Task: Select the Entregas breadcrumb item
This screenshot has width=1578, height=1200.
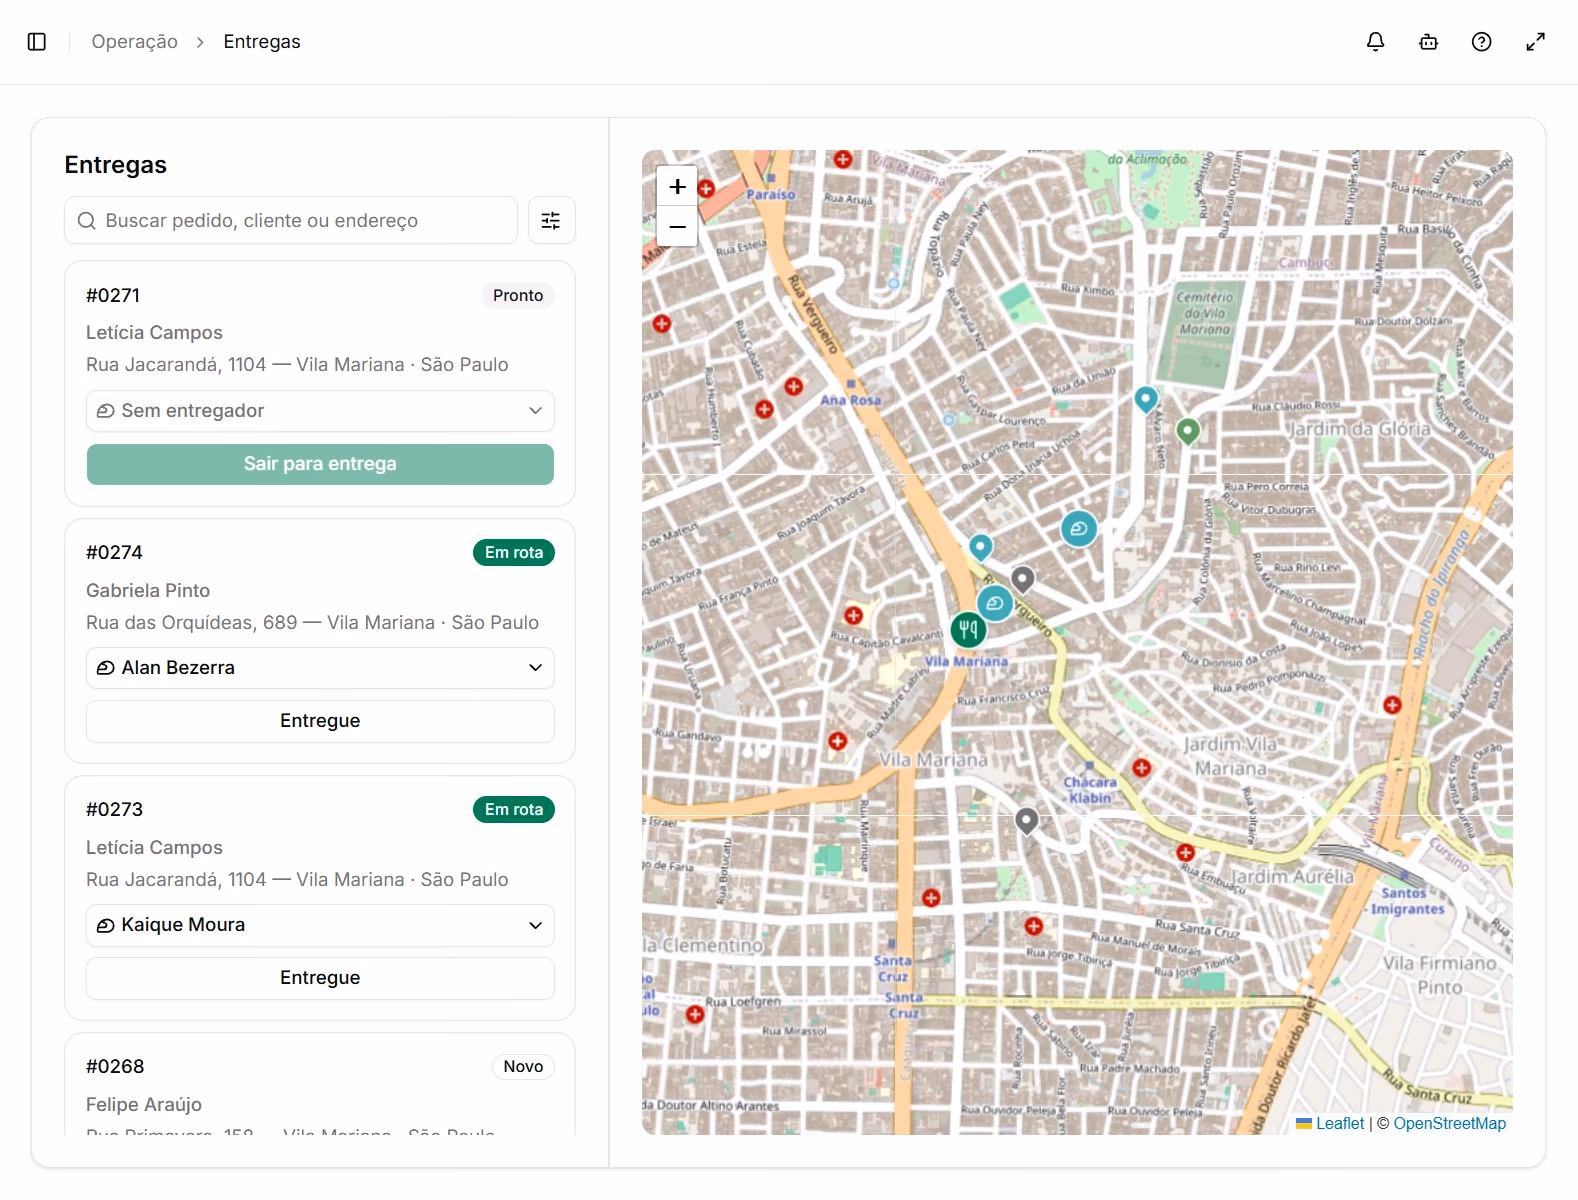Action: coord(262,42)
